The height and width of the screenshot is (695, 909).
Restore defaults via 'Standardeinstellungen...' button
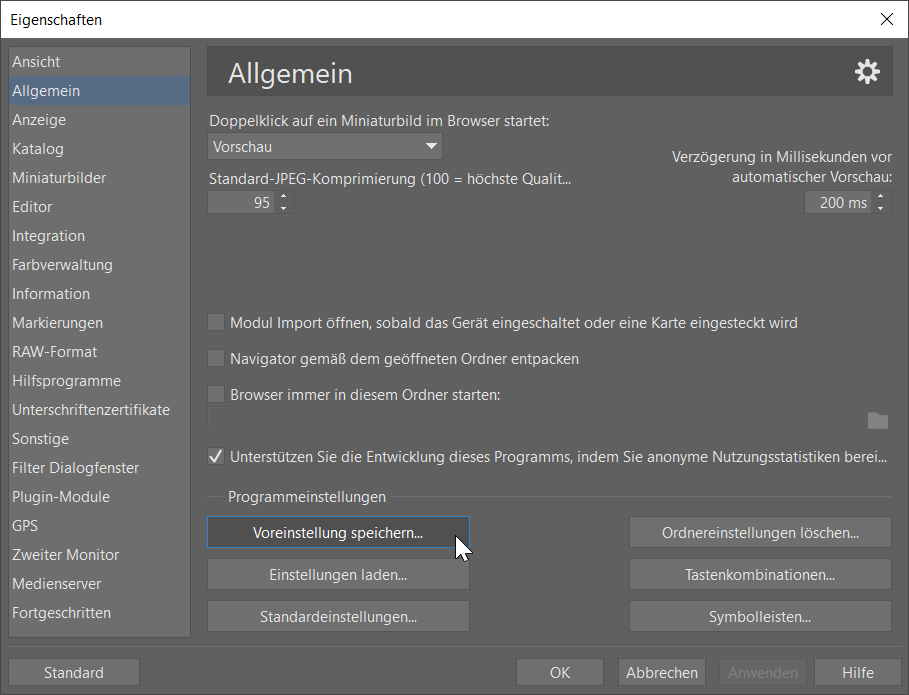coord(337,616)
